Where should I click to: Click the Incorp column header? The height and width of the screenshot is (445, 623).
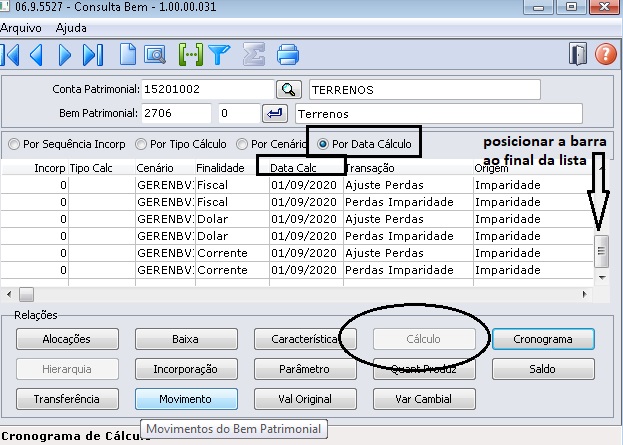tap(35, 168)
